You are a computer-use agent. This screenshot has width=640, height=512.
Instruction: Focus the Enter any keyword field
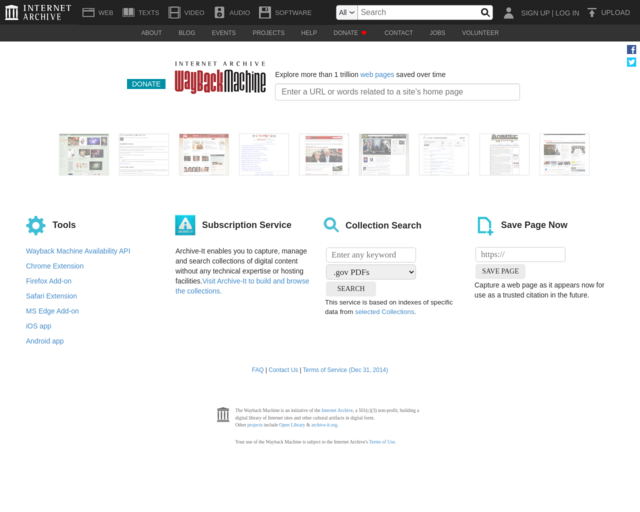(x=371, y=255)
